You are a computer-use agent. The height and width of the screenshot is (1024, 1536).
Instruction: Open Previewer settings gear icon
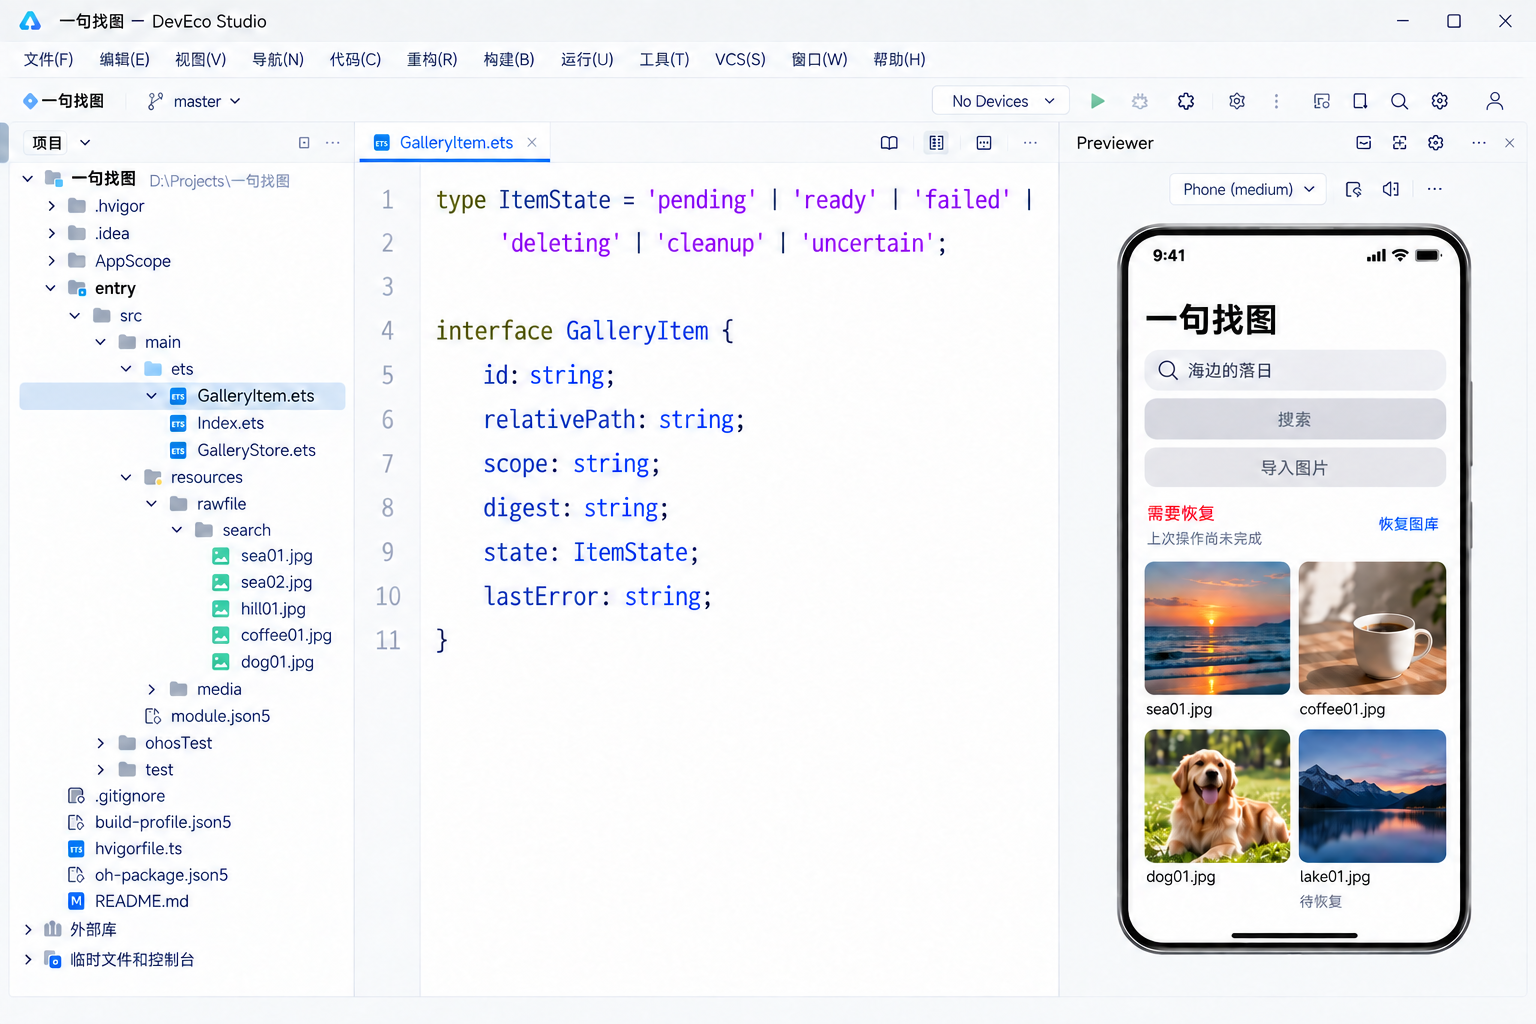click(1436, 143)
